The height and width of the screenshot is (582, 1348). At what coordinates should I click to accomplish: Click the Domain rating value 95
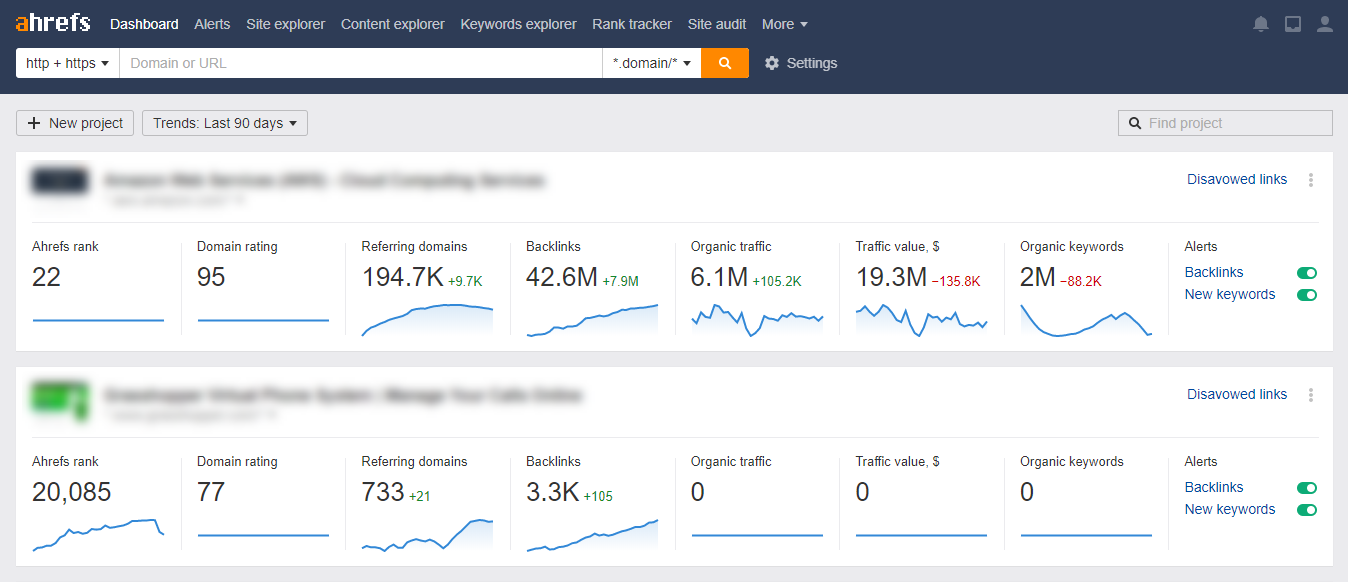(211, 278)
